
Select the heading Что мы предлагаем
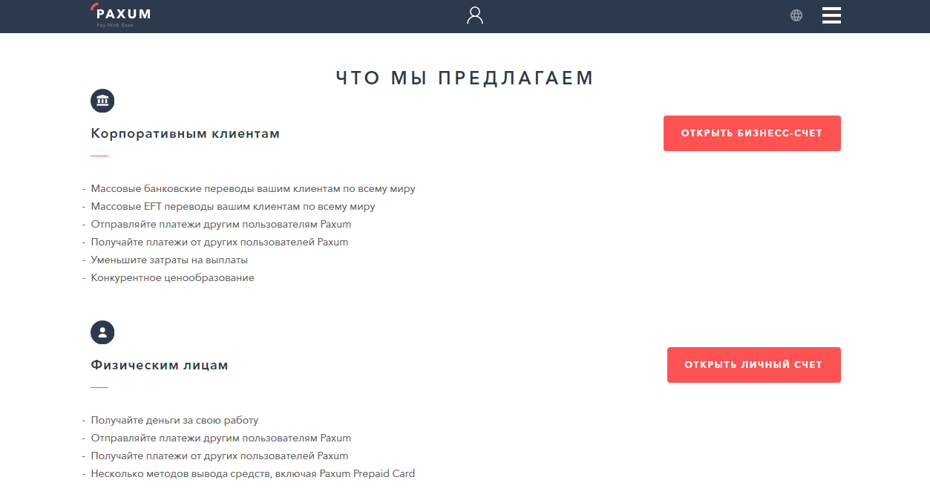pos(464,78)
